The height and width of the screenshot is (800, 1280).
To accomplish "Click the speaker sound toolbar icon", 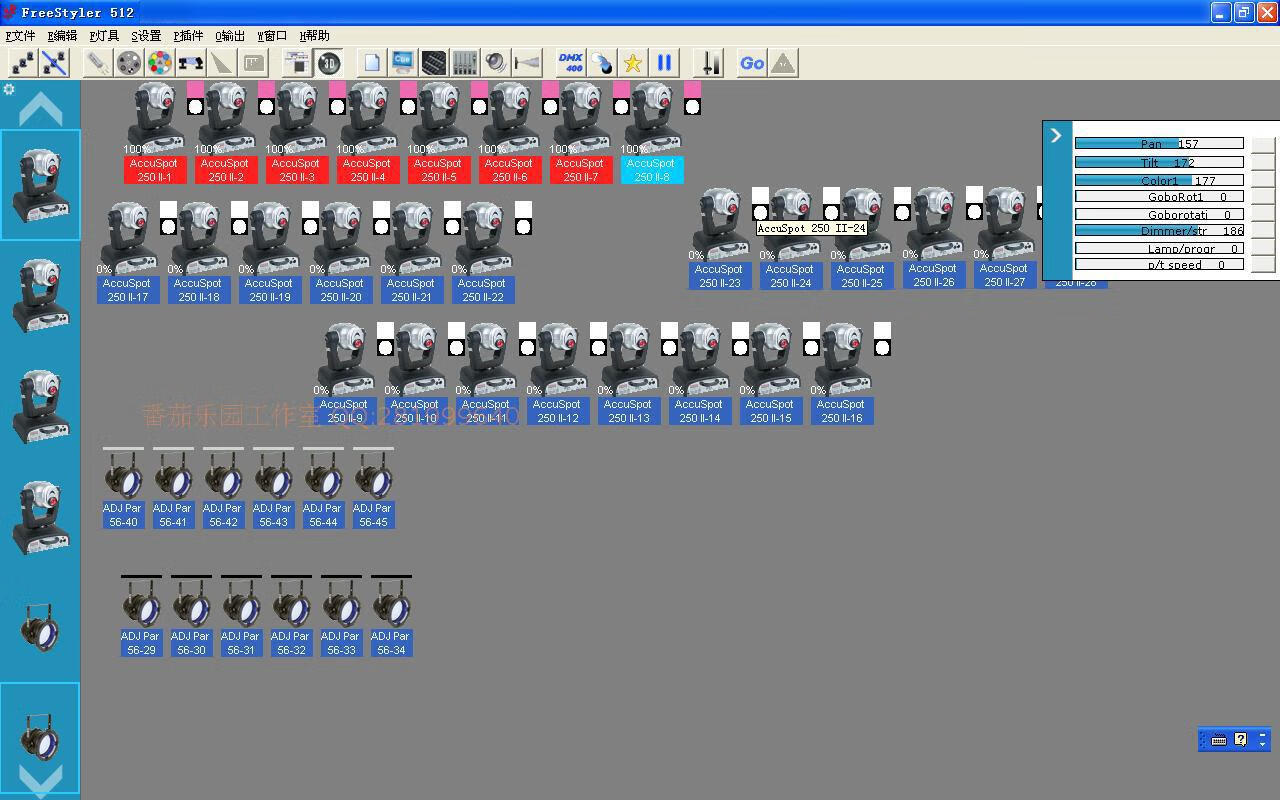I will coord(496,63).
